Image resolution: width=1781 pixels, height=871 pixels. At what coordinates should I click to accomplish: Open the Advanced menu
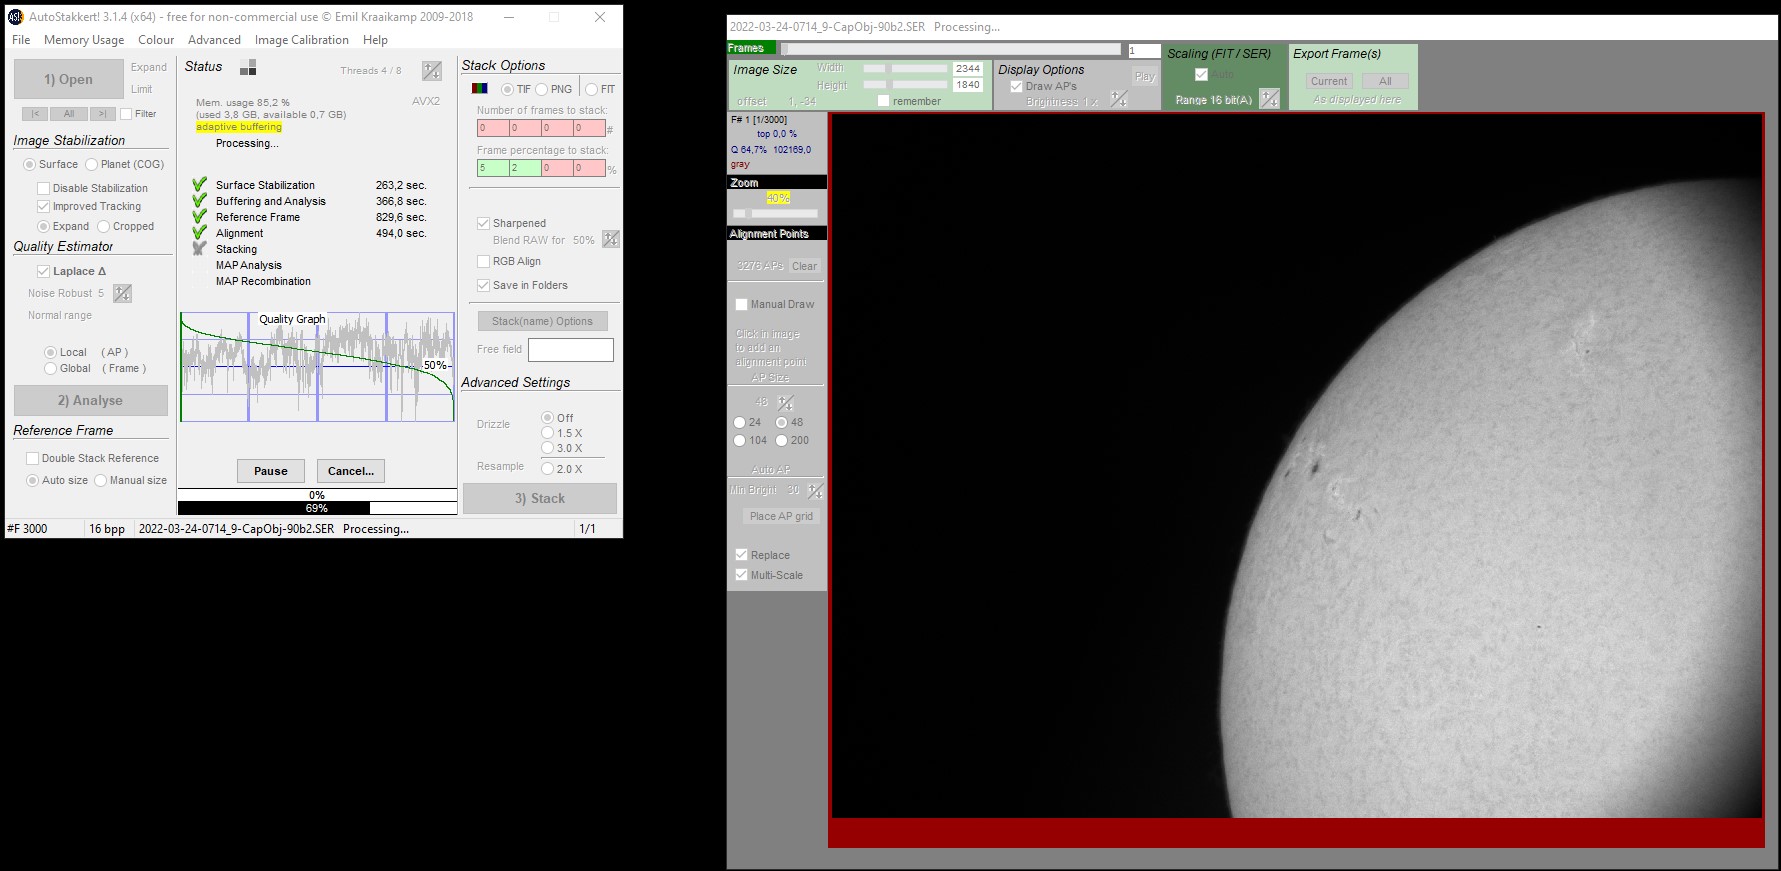pos(214,40)
